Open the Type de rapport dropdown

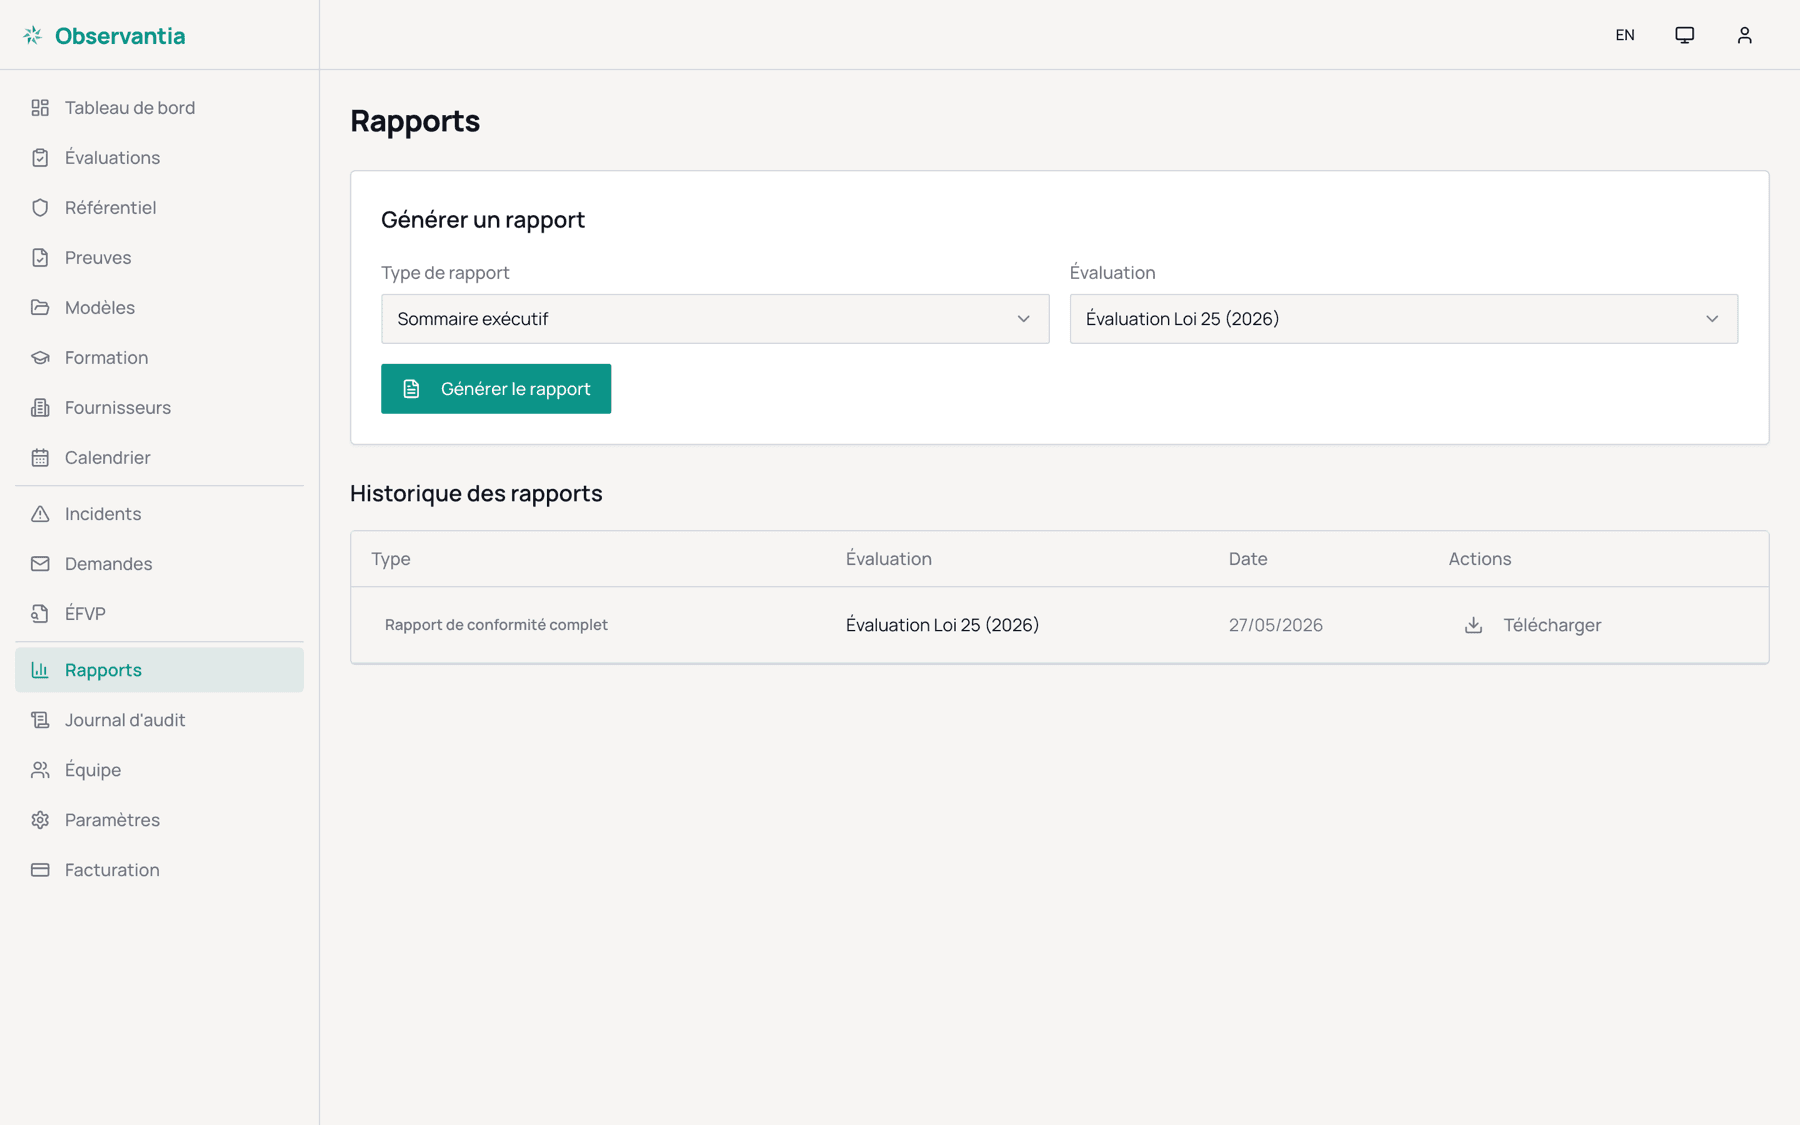point(715,319)
